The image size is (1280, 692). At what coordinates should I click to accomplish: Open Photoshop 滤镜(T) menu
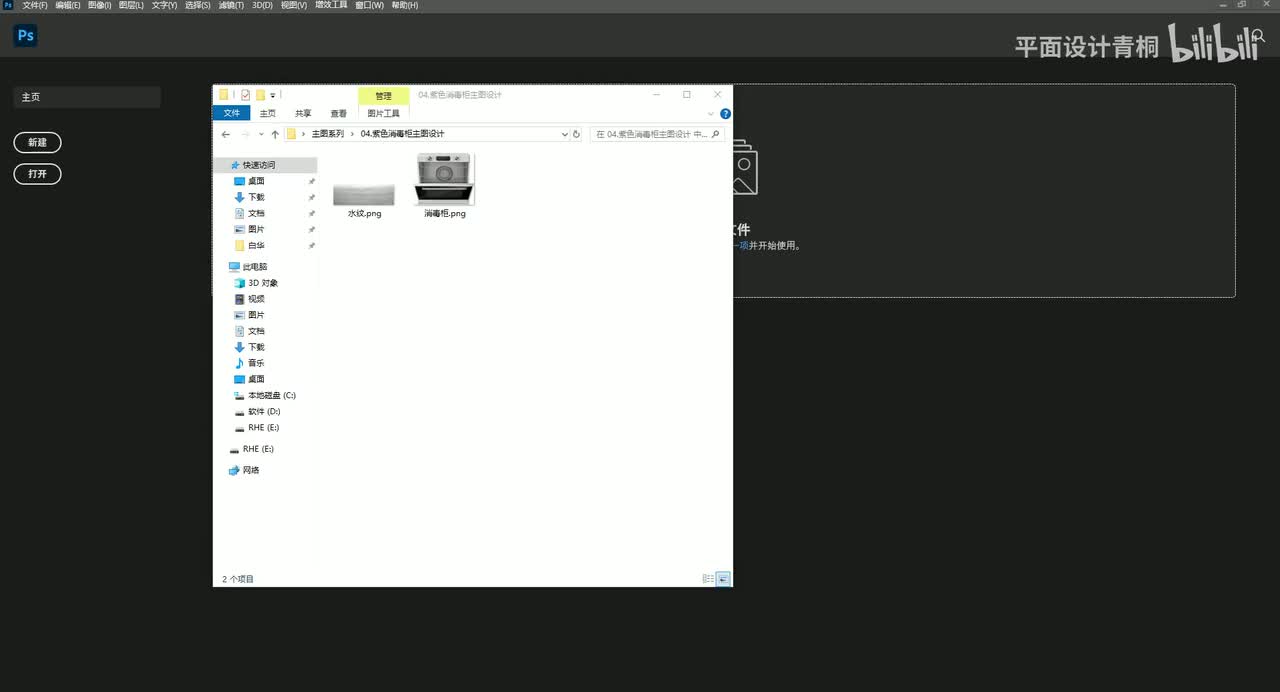[230, 5]
